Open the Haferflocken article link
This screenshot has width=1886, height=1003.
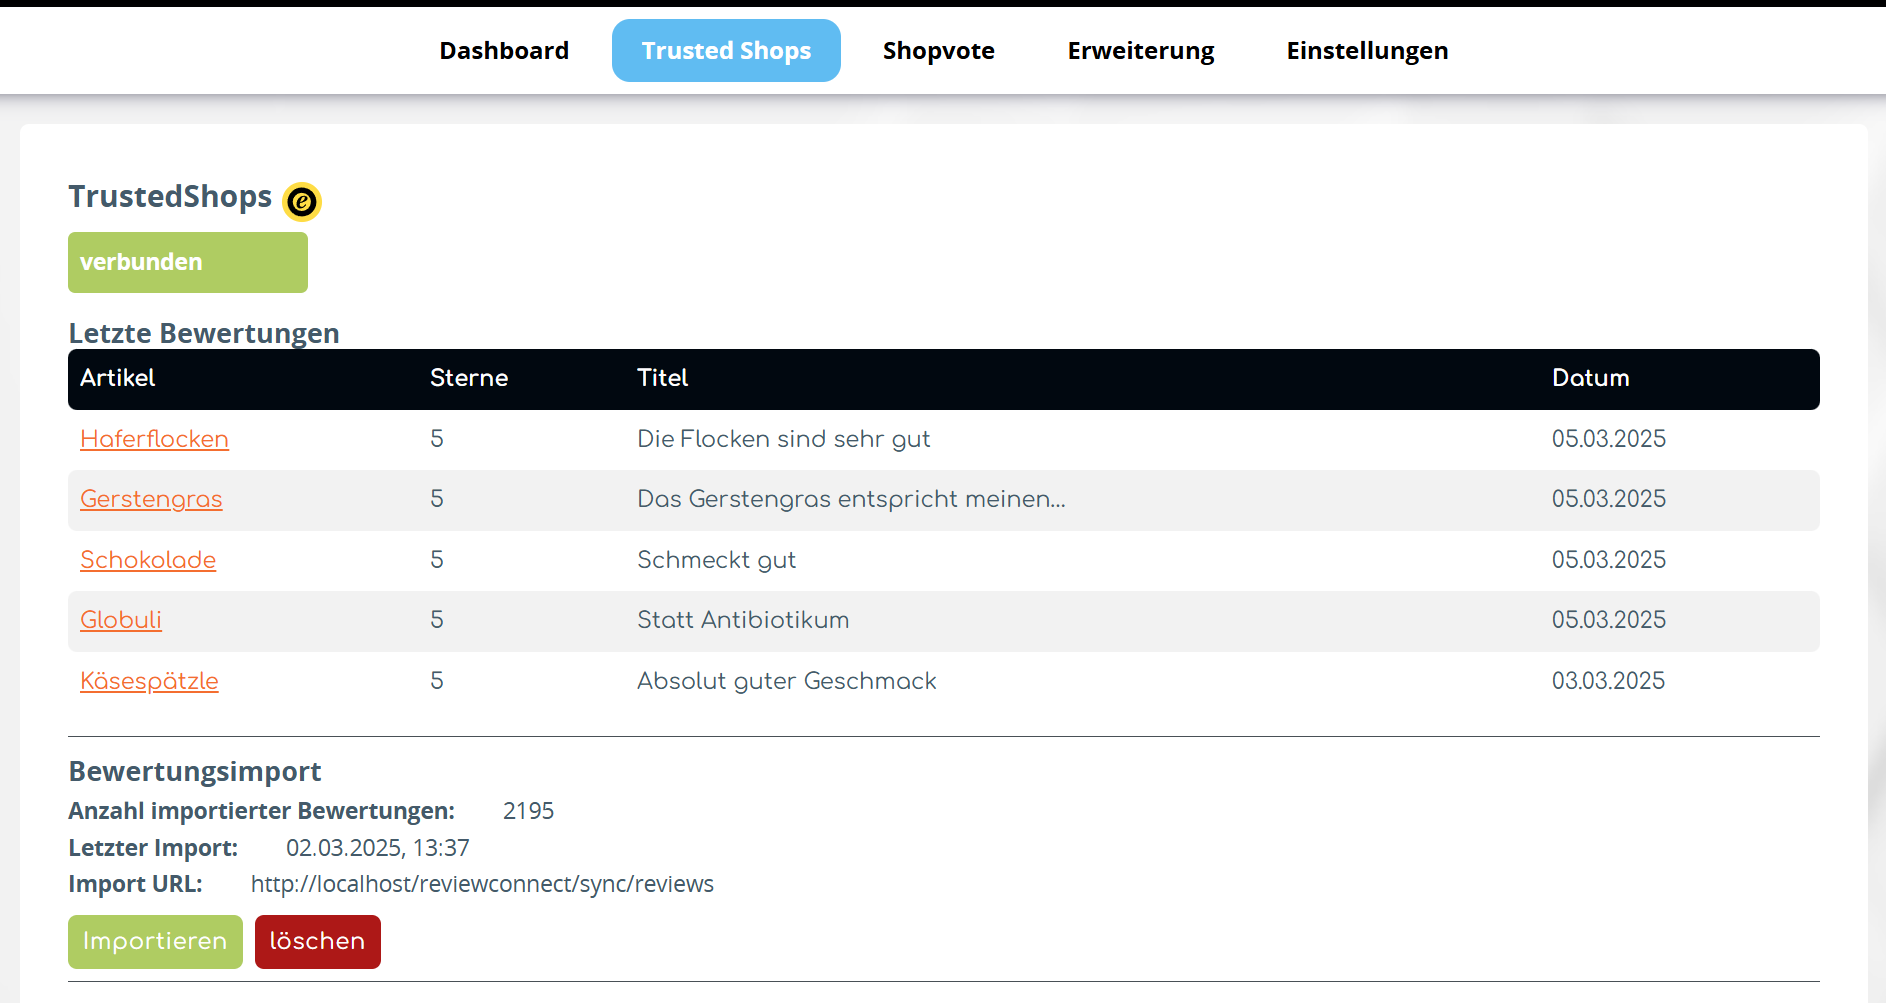click(154, 439)
